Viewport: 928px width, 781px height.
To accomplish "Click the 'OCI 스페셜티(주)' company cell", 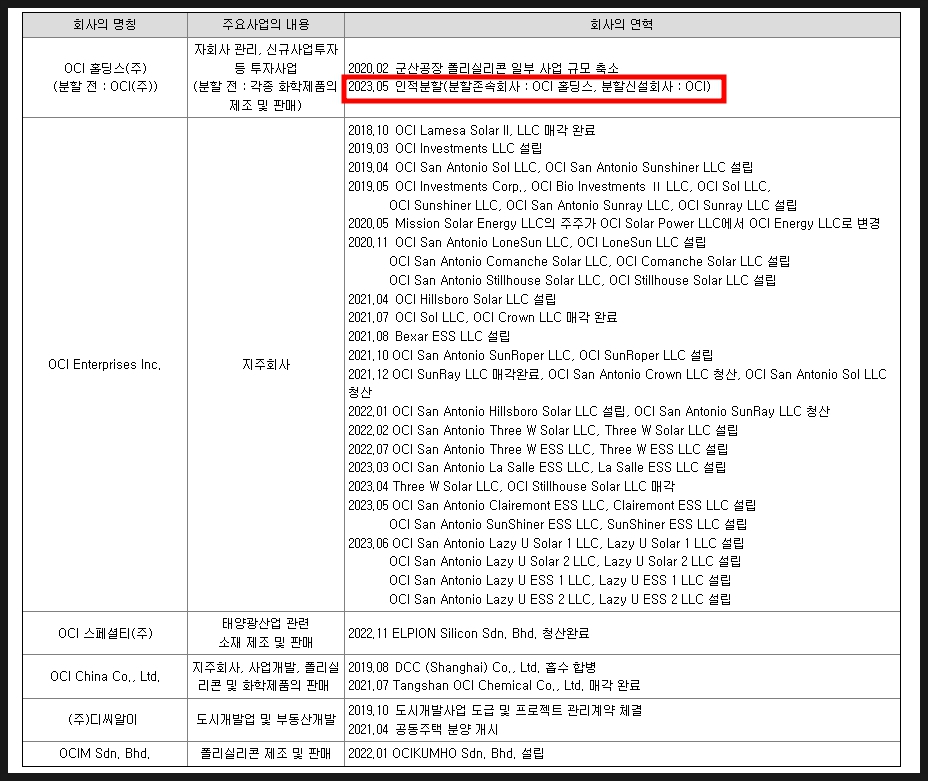I will 105,633.
